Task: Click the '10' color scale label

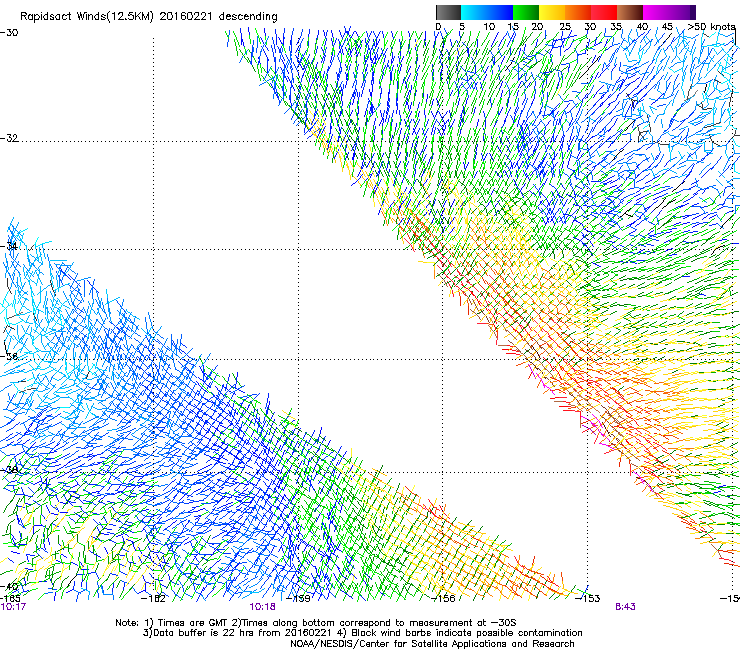Action: (489, 26)
